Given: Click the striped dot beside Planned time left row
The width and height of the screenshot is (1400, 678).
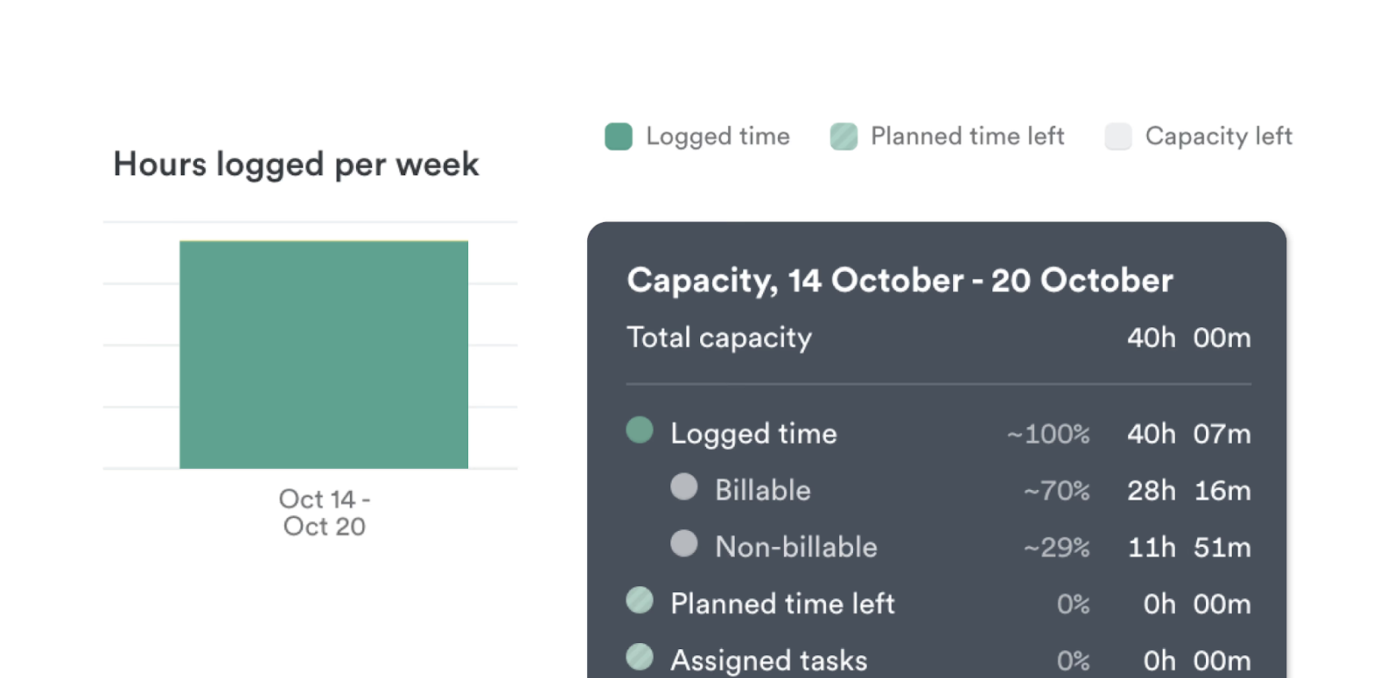Looking at the screenshot, I should pyautogui.click(x=639, y=601).
